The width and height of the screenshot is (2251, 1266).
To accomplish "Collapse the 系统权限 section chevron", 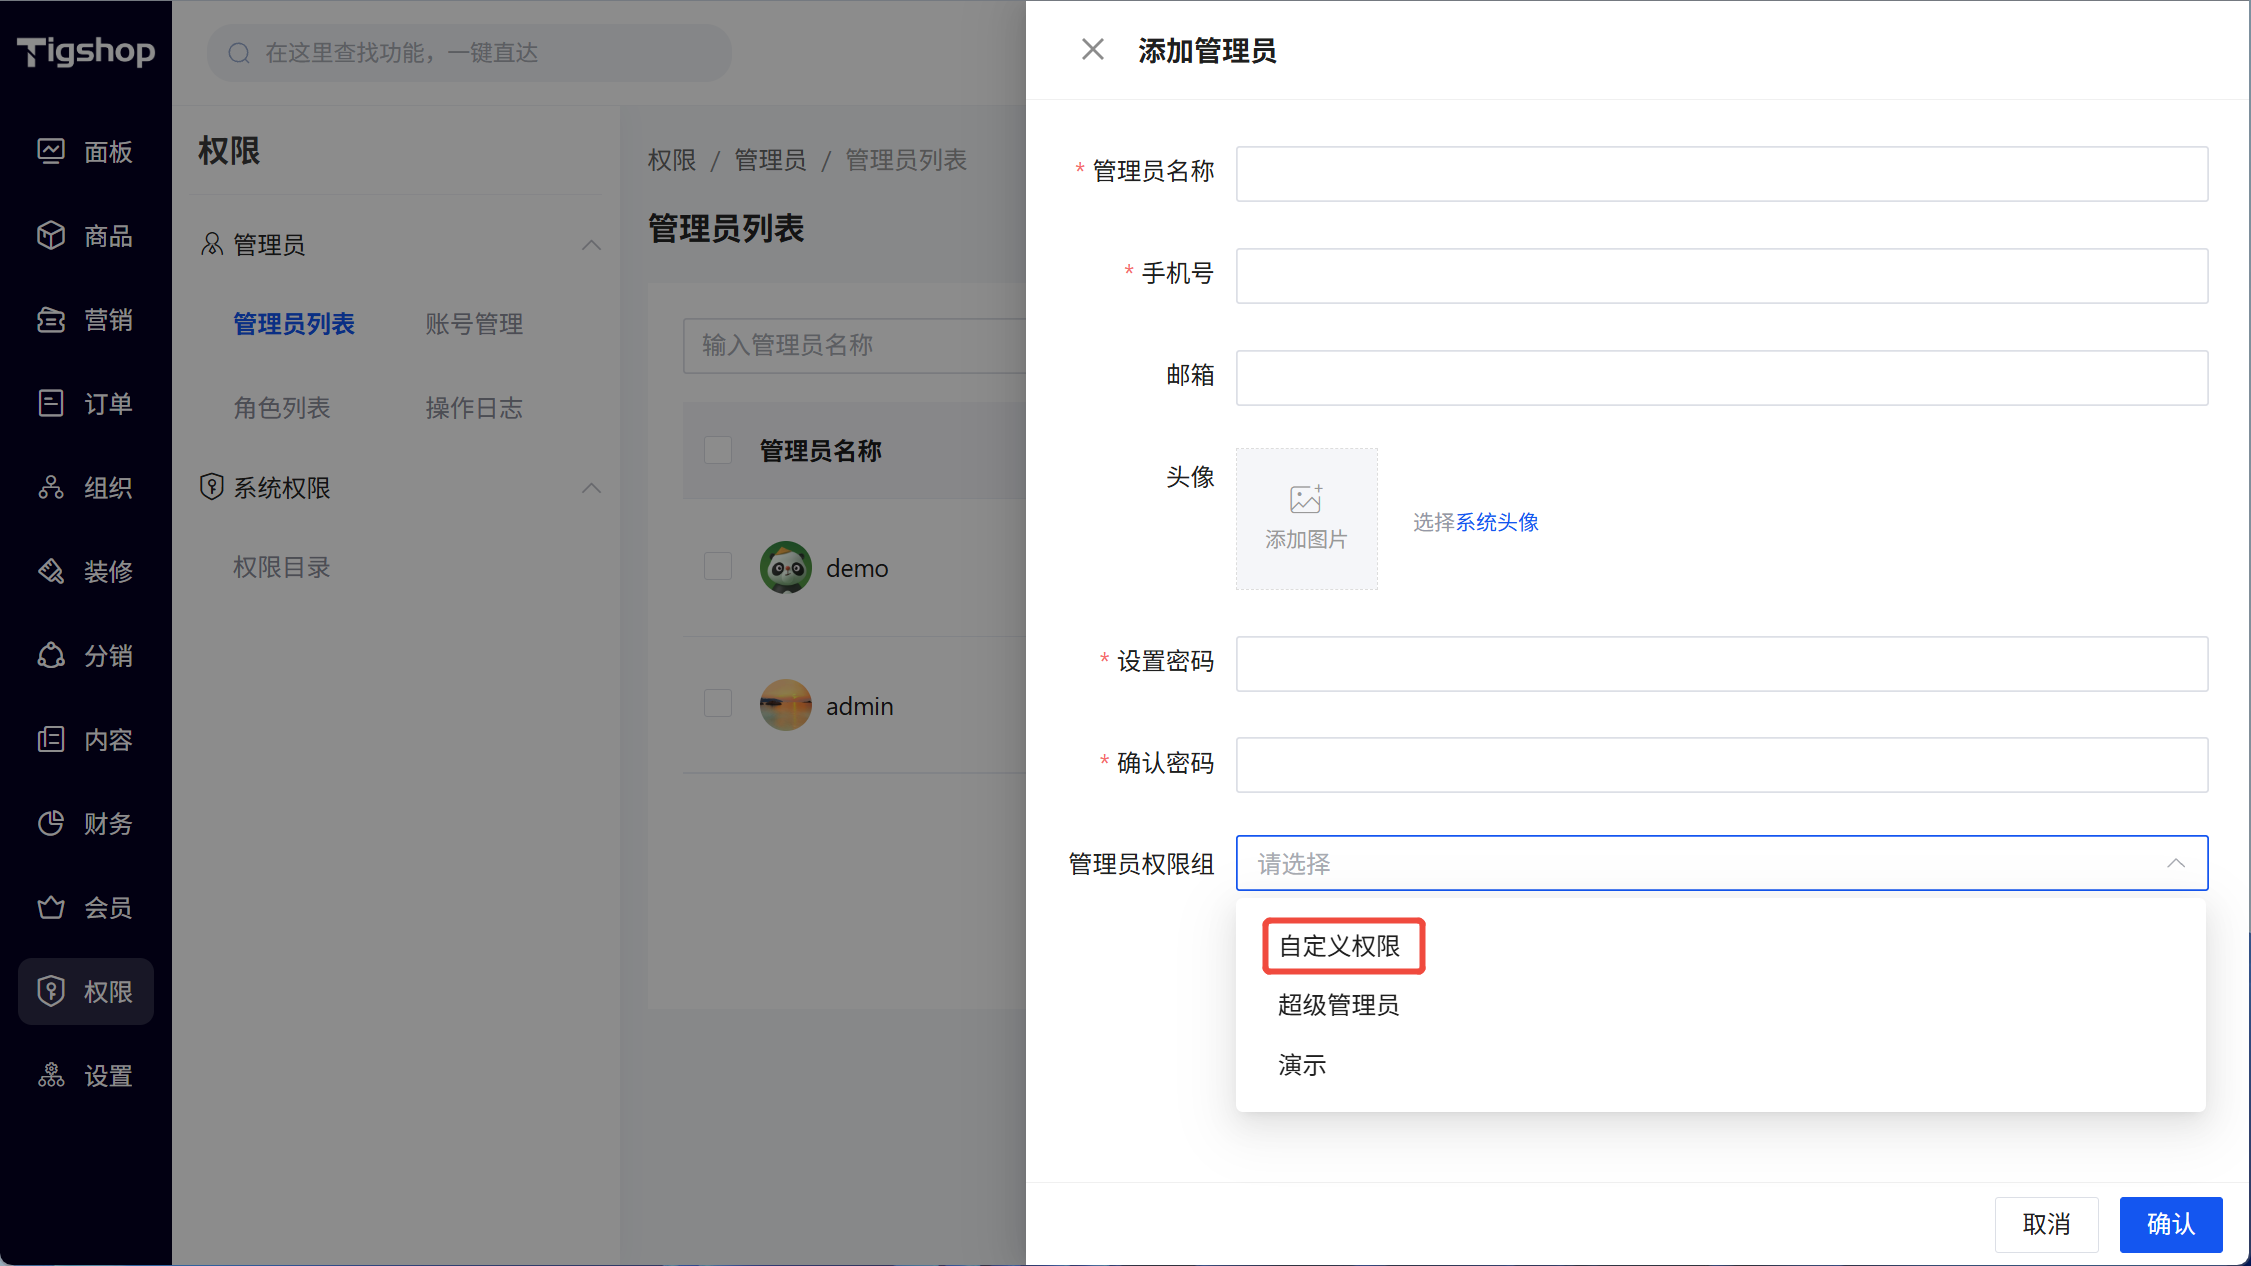I will pos(591,488).
